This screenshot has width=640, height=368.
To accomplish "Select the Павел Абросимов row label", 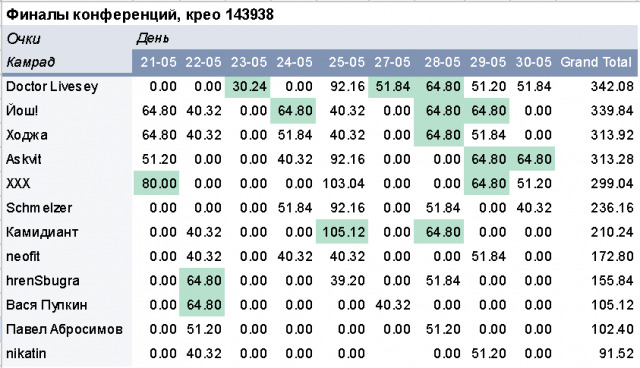I will [64, 329].
